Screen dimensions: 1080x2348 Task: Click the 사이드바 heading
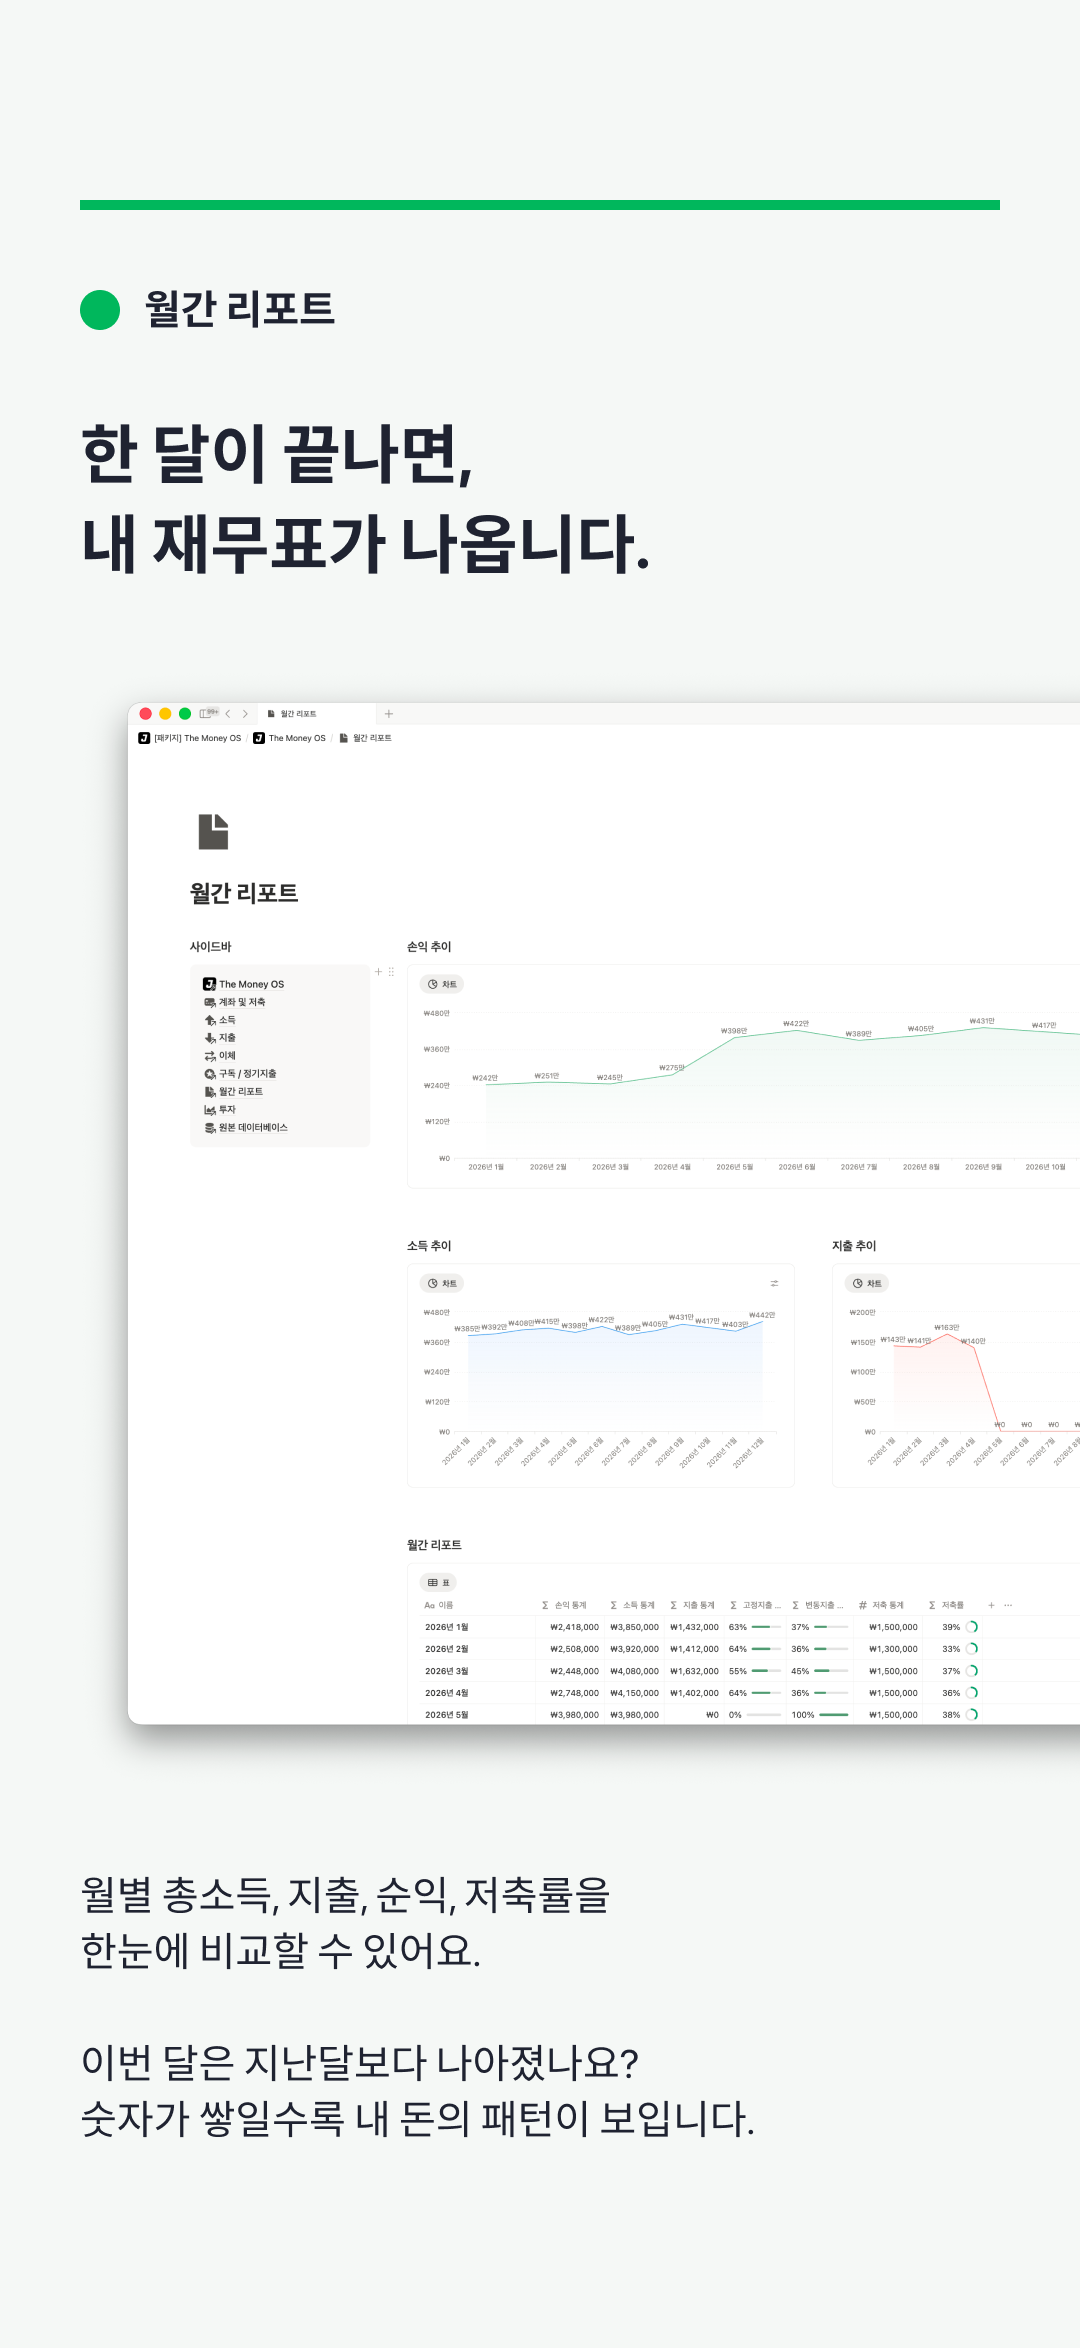coord(210,947)
